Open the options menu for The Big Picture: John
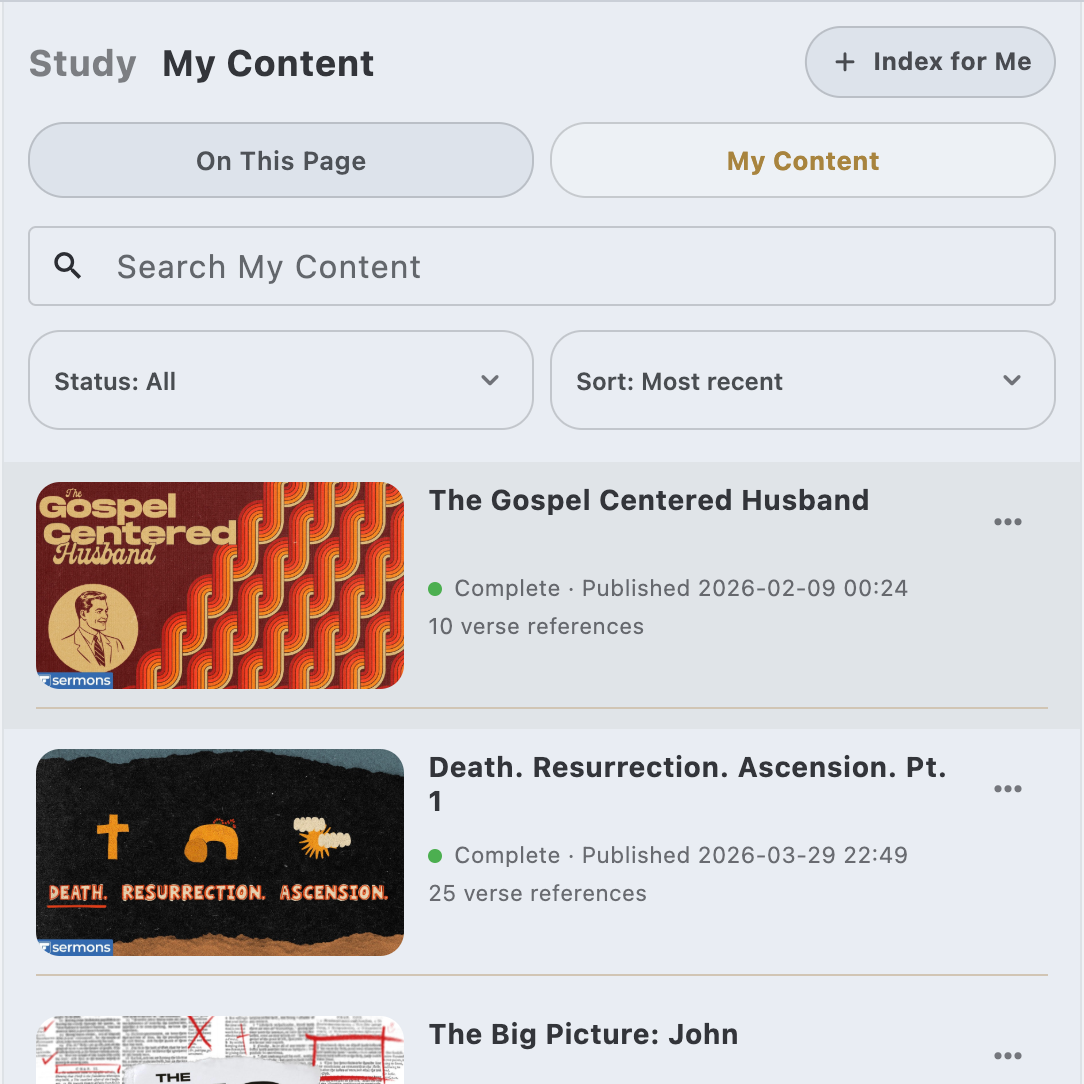1084x1084 pixels. [x=1008, y=1055]
